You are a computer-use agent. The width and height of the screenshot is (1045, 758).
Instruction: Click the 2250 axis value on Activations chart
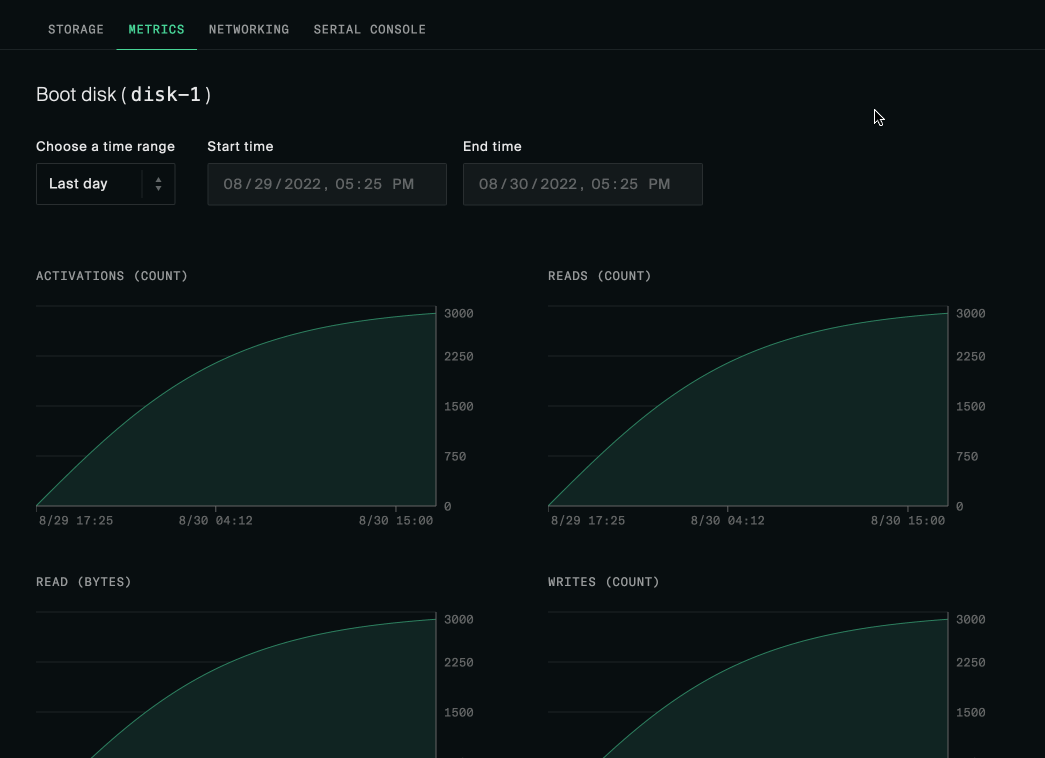click(459, 357)
